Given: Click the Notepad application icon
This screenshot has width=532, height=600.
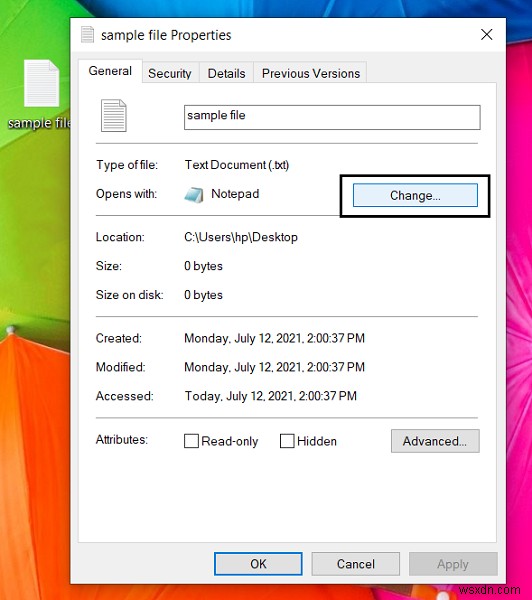Looking at the screenshot, I should pos(194,194).
